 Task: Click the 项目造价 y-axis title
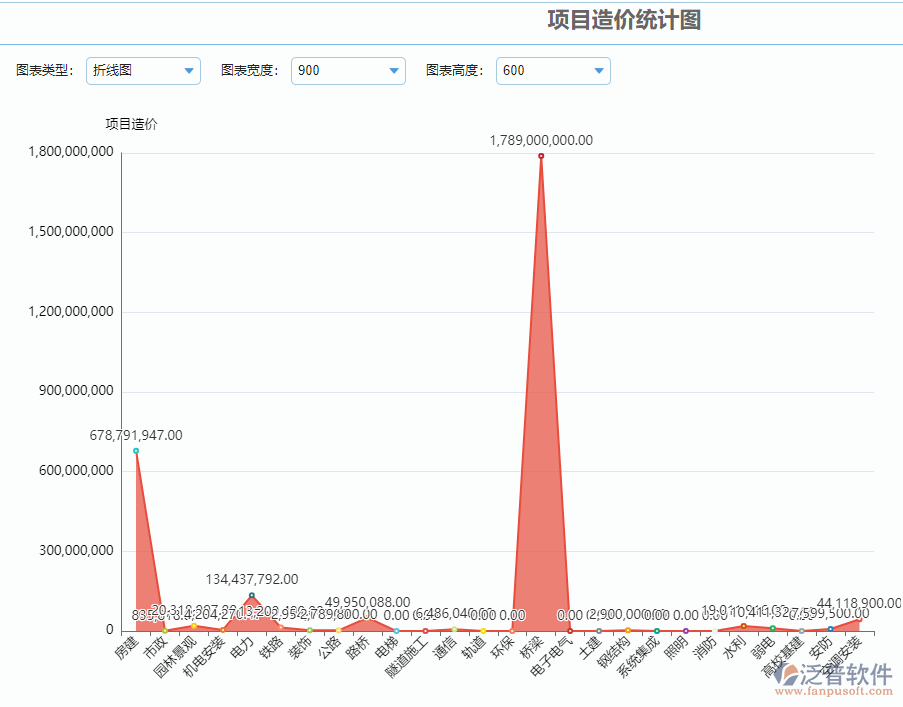(x=131, y=125)
